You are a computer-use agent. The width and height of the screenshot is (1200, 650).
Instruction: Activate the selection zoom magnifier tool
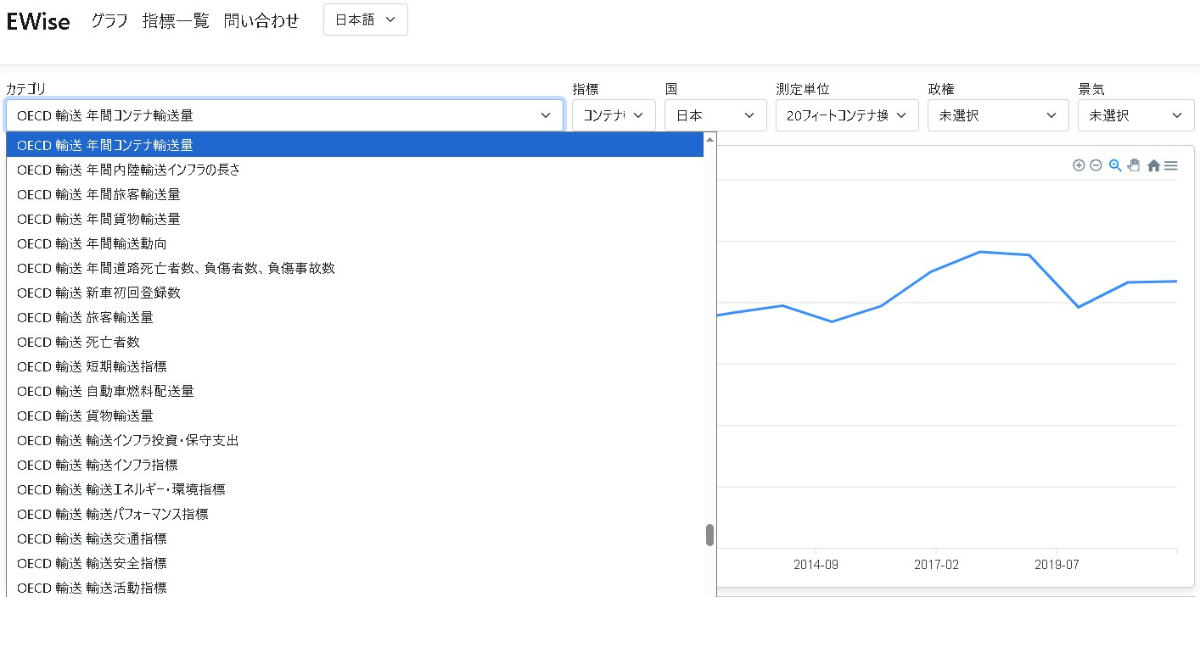[1115, 165]
